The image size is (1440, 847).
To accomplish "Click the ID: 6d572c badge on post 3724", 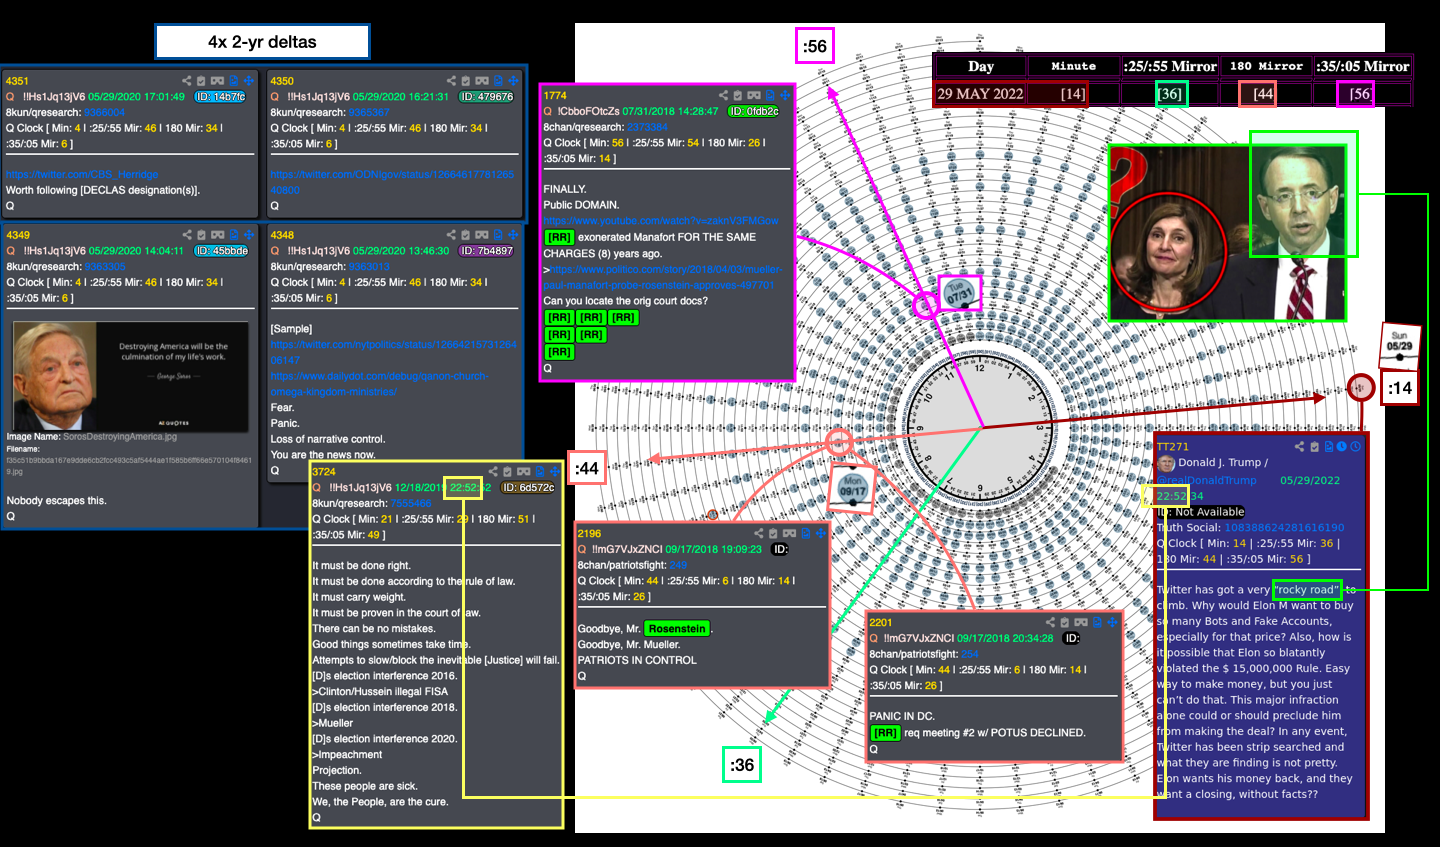I will [527, 487].
